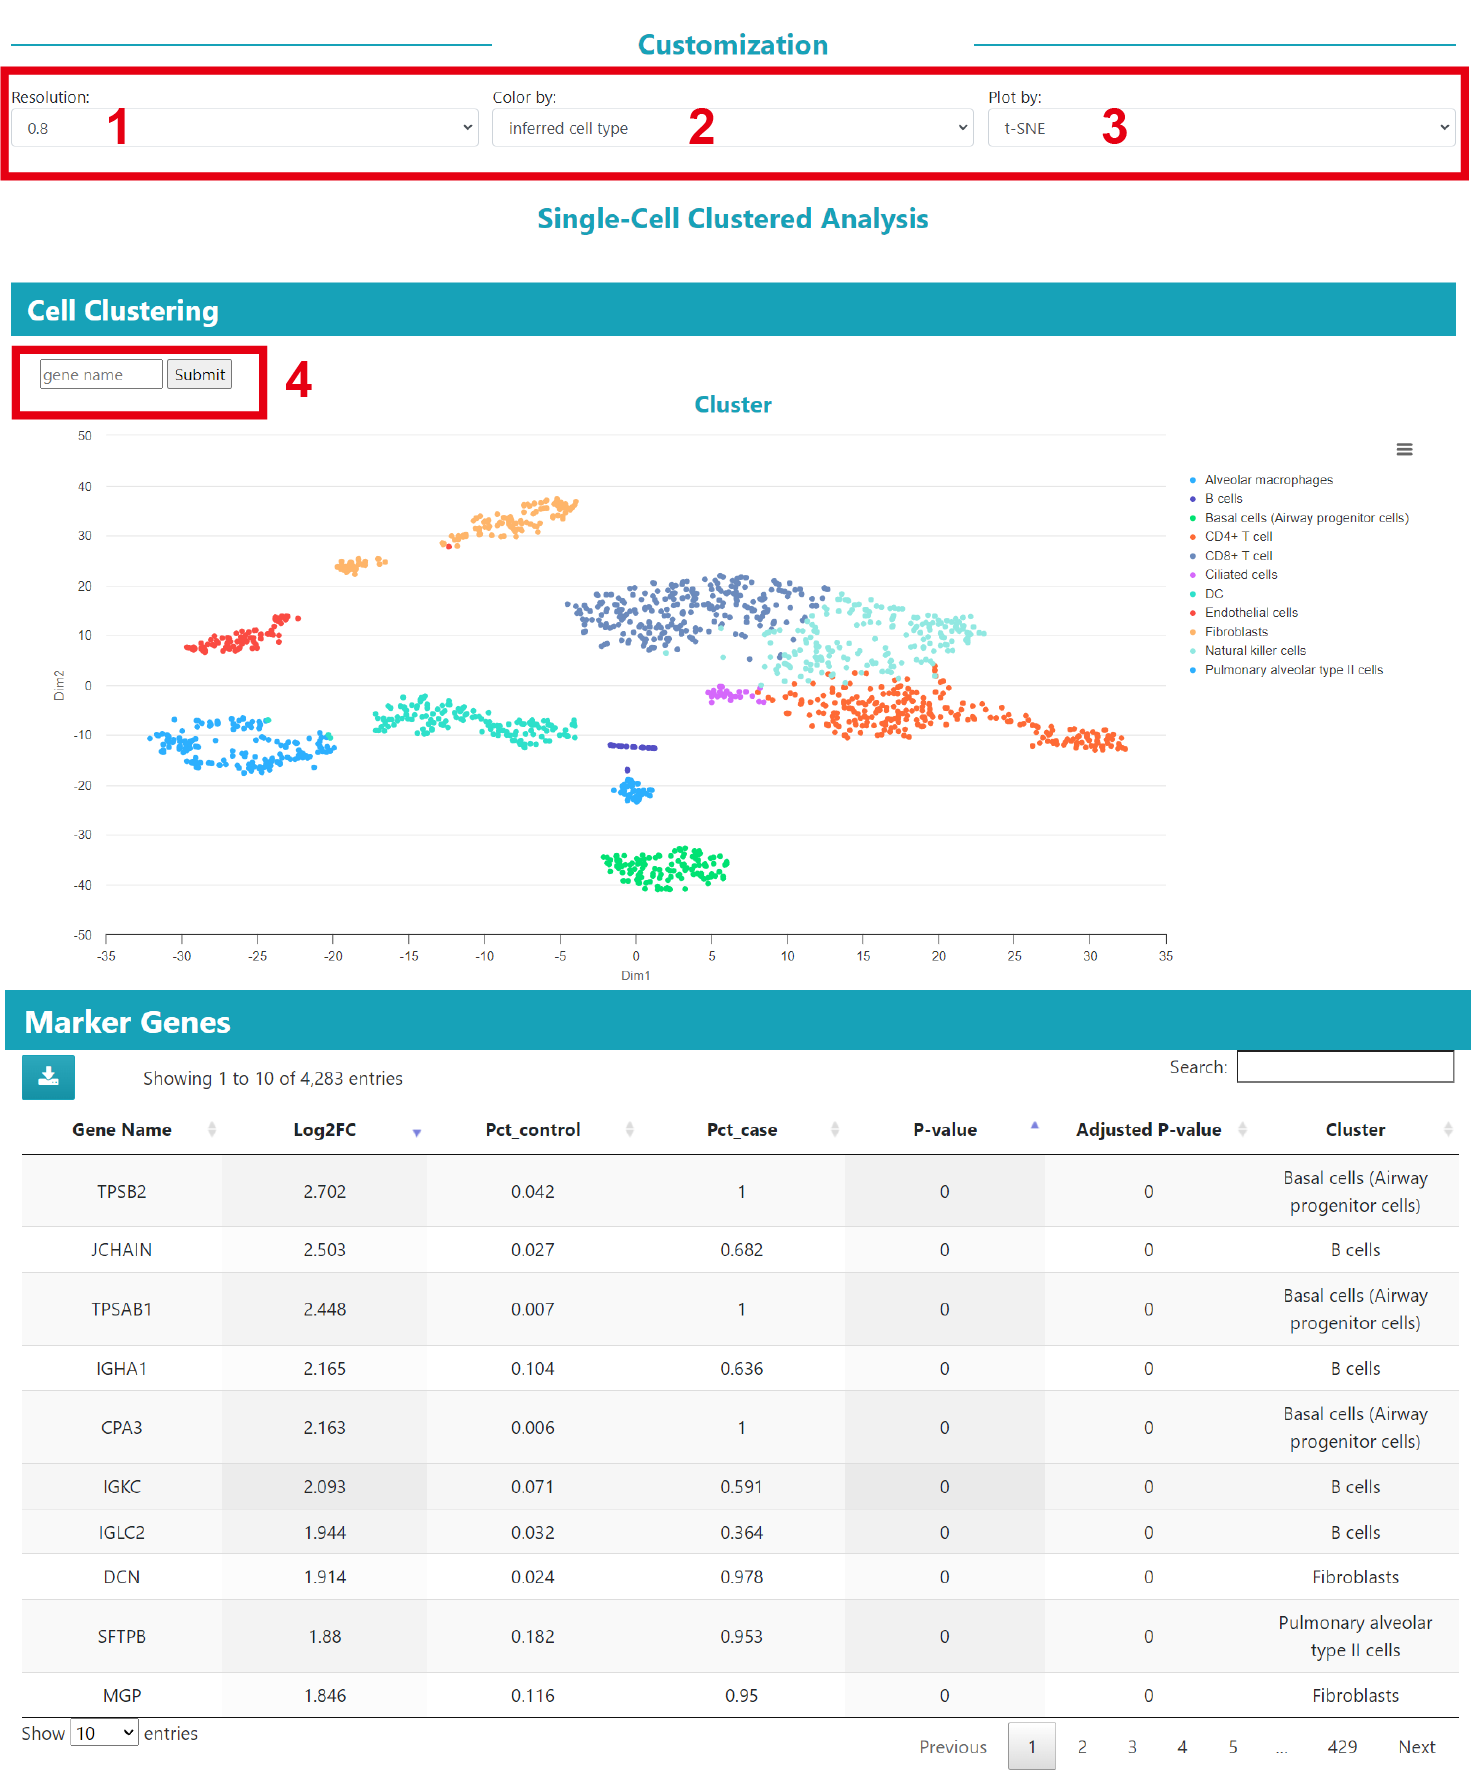Image resolution: width=1474 pixels, height=1783 pixels.
Task: Select the IGLC2 gene cell
Action: tap(122, 1532)
